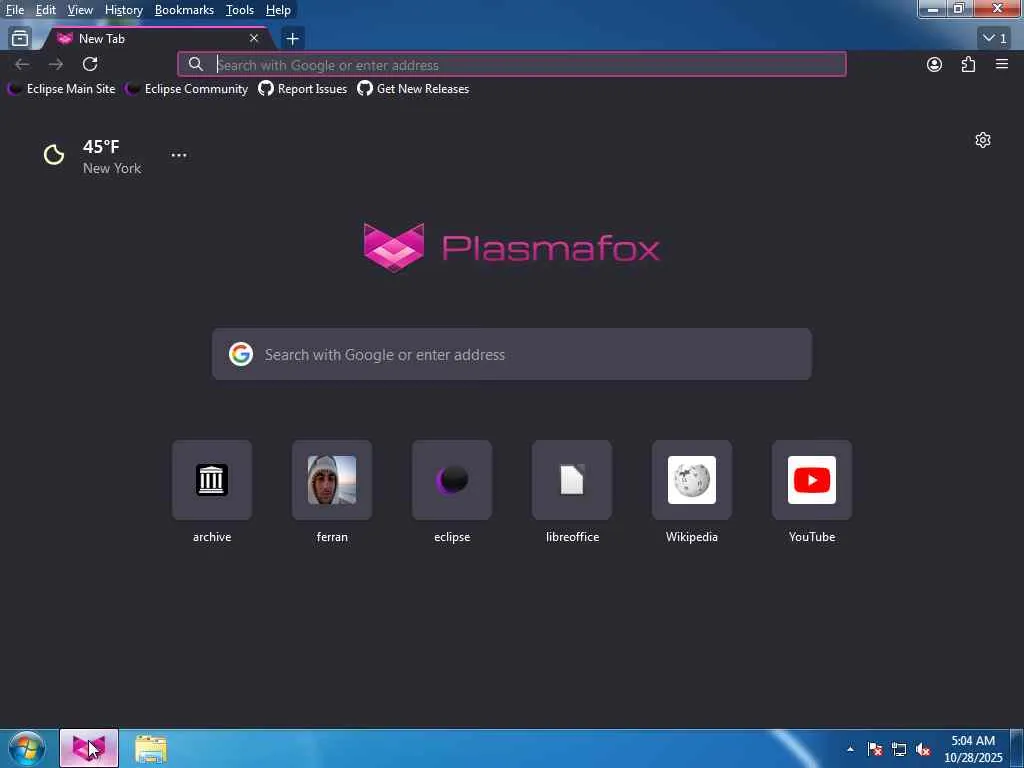Image resolution: width=1024 pixels, height=768 pixels.
Task: Open the weather widget options ellipsis
Action: 179,155
